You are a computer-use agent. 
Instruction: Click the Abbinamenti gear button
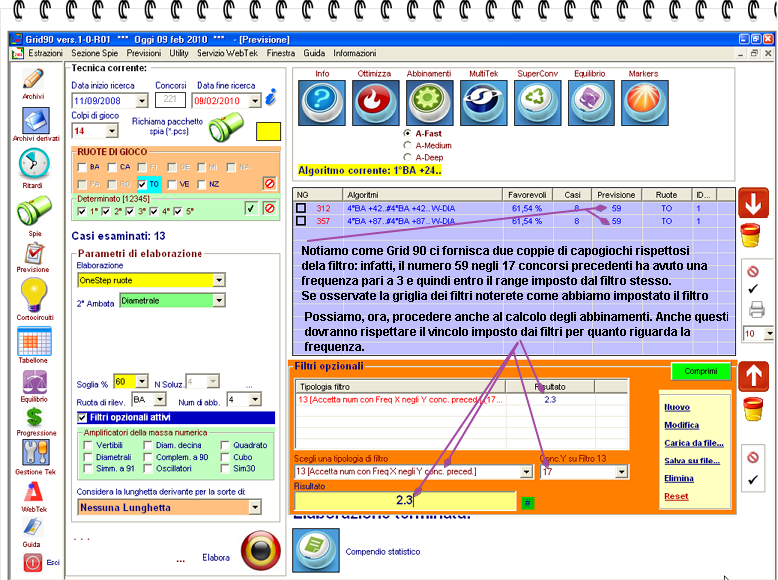[430, 103]
